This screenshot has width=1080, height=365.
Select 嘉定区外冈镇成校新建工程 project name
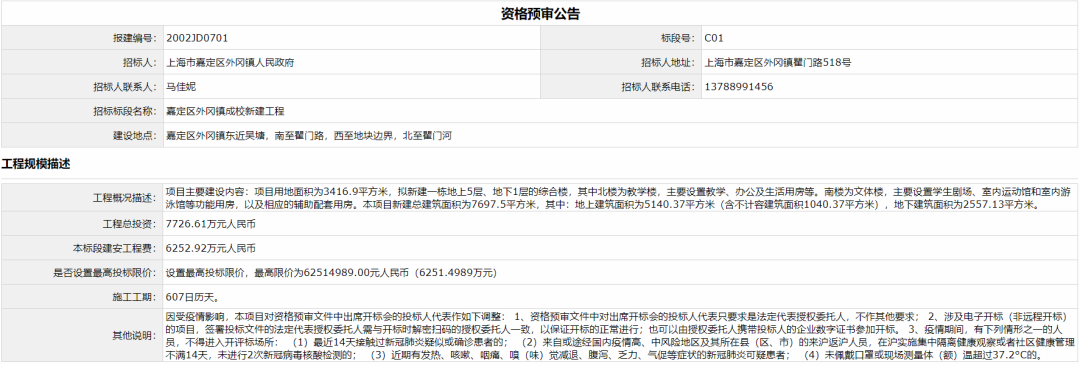tap(225, 111)
